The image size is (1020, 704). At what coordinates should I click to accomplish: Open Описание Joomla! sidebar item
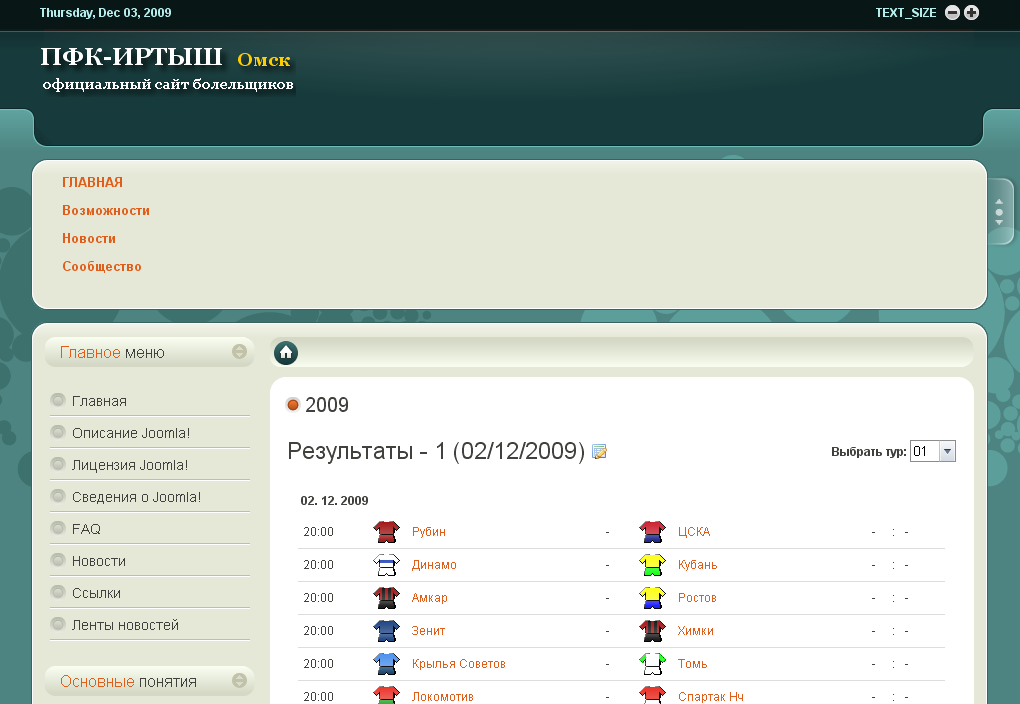point(131,433)
